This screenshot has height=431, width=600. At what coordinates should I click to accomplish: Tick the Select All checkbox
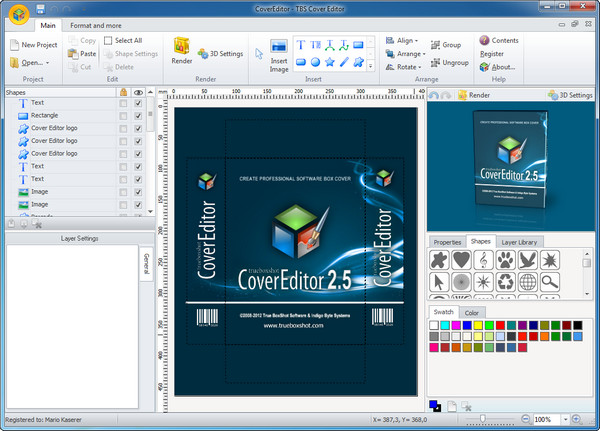(108, 40)
